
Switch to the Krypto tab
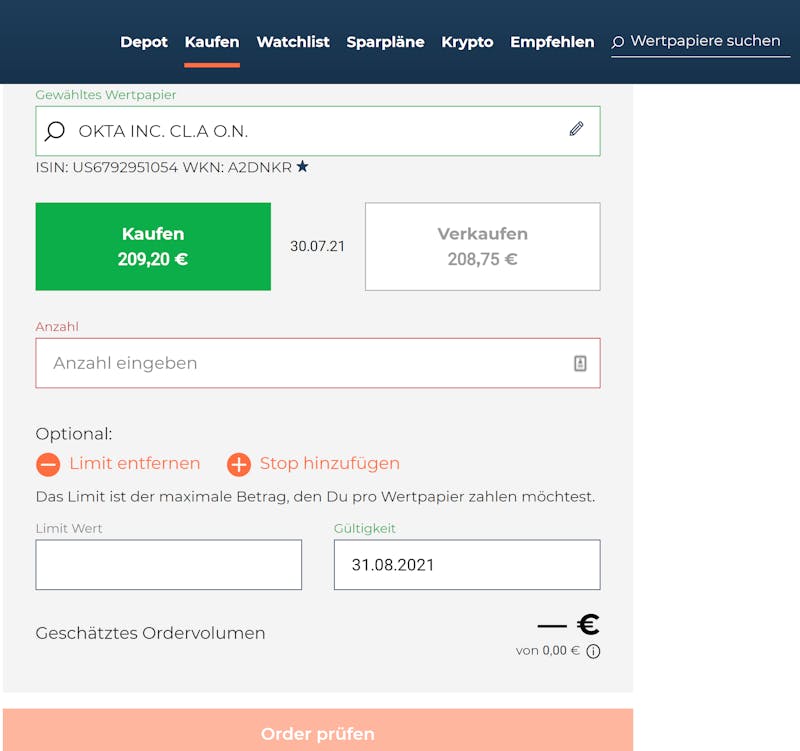pos(467,42)
